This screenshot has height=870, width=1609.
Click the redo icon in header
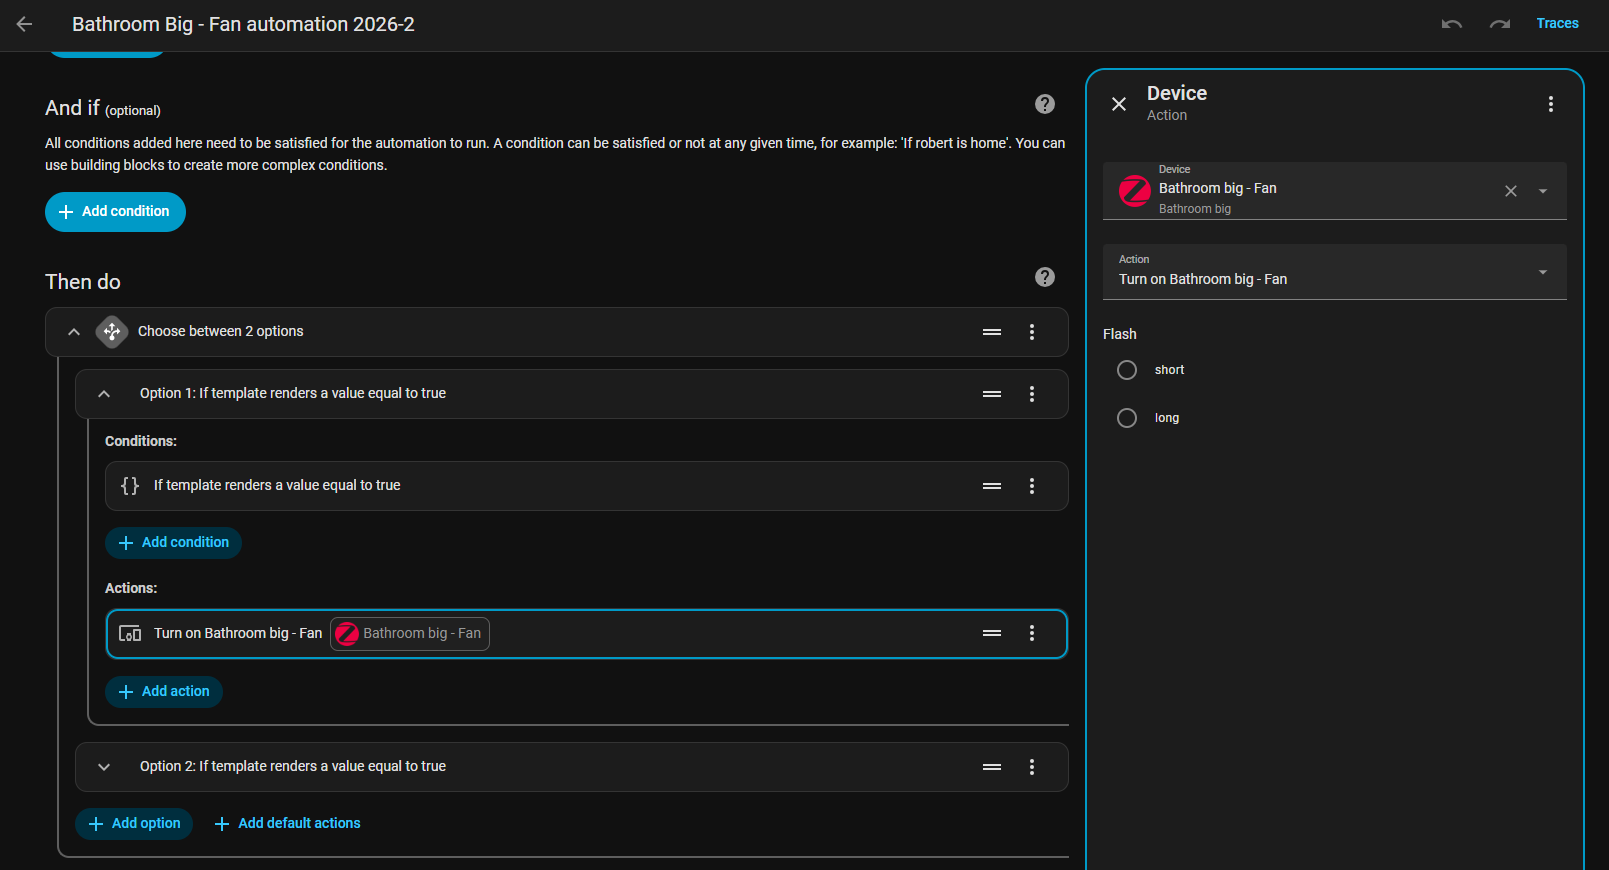[x=1499, y=24]
